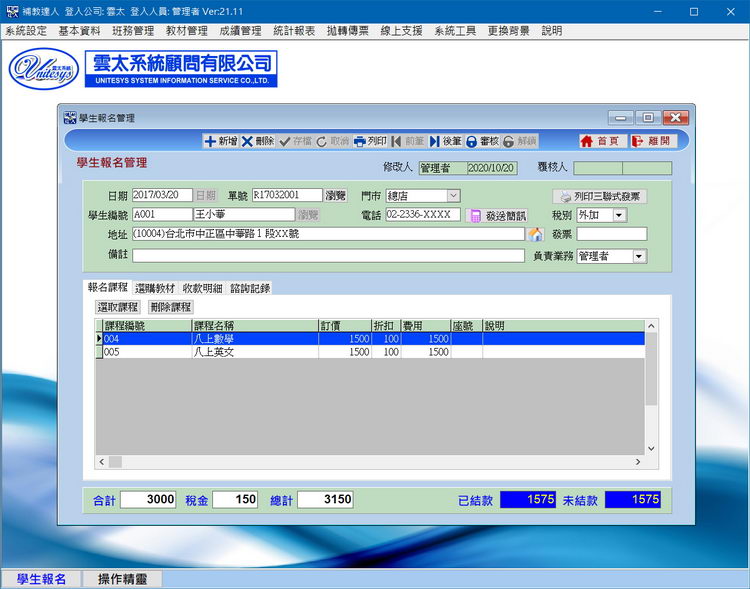Switch to the 收款明細 tab
The image size is (750, 589).
pos(202,288)
